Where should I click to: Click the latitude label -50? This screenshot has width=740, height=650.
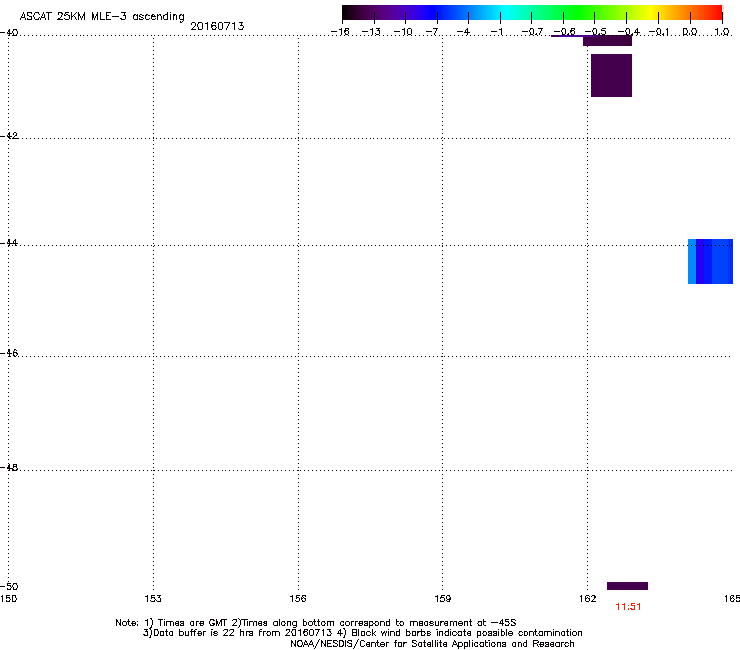tap(9, 586)
